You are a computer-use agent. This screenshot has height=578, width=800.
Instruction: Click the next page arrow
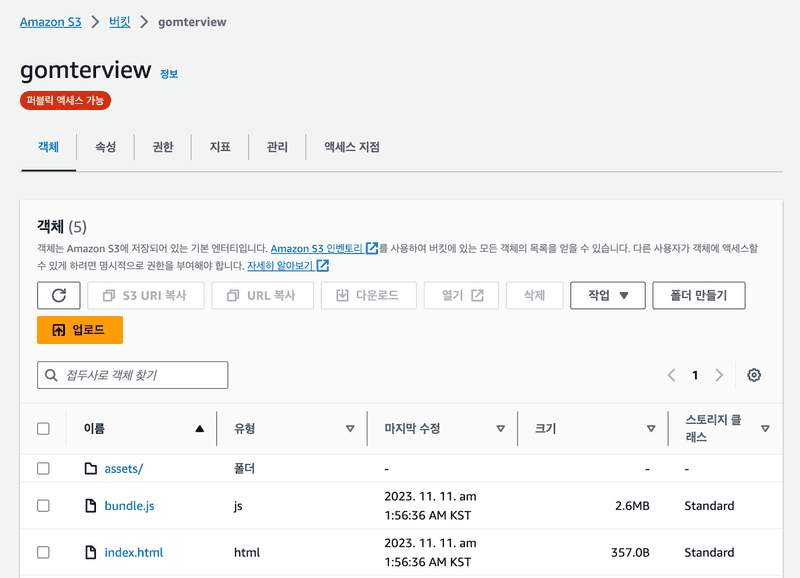pyautogui.click(x=719, y=375)
